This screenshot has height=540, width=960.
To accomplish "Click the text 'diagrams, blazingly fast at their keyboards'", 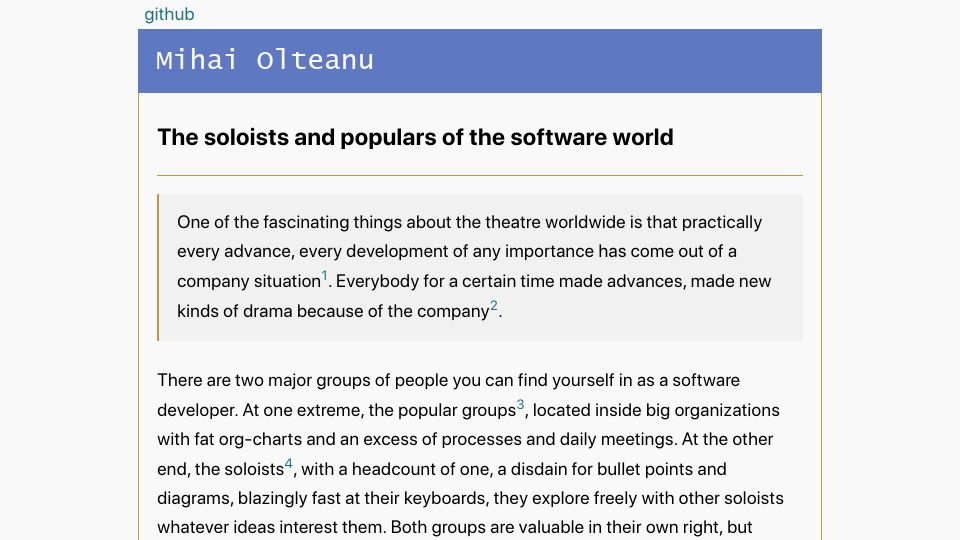I will click(322, 498).
